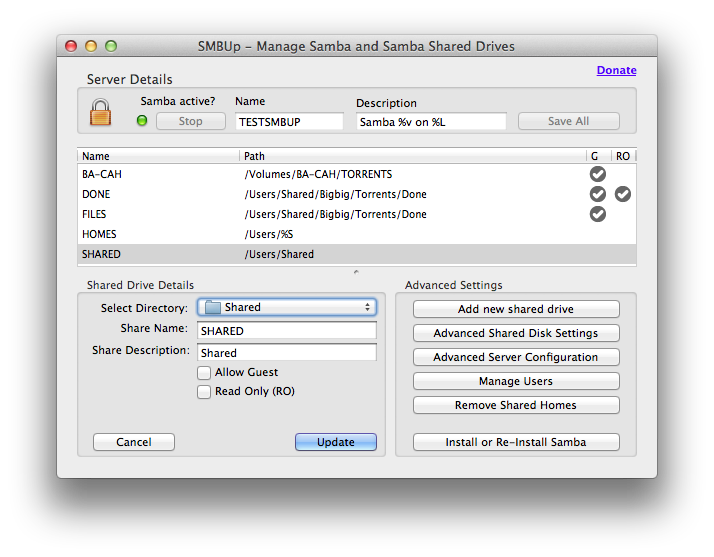714x557 pixels.
Task: Click the Share Name input field
Action: [x=287, y=331]
